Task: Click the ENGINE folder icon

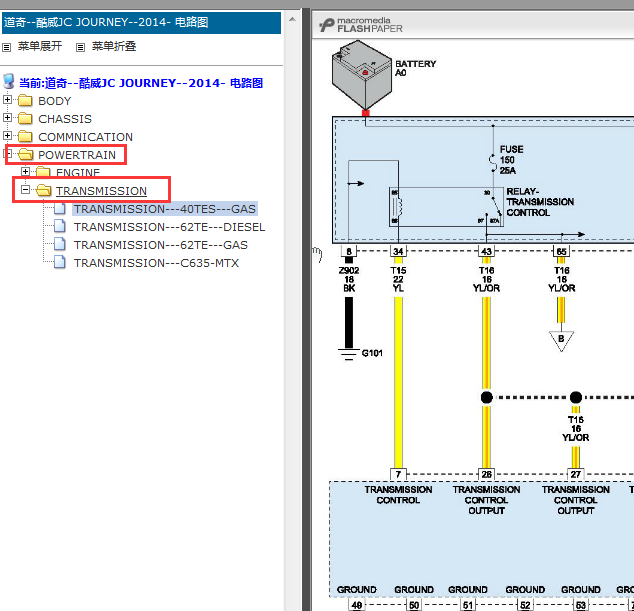Action: [x=43, y=172]
